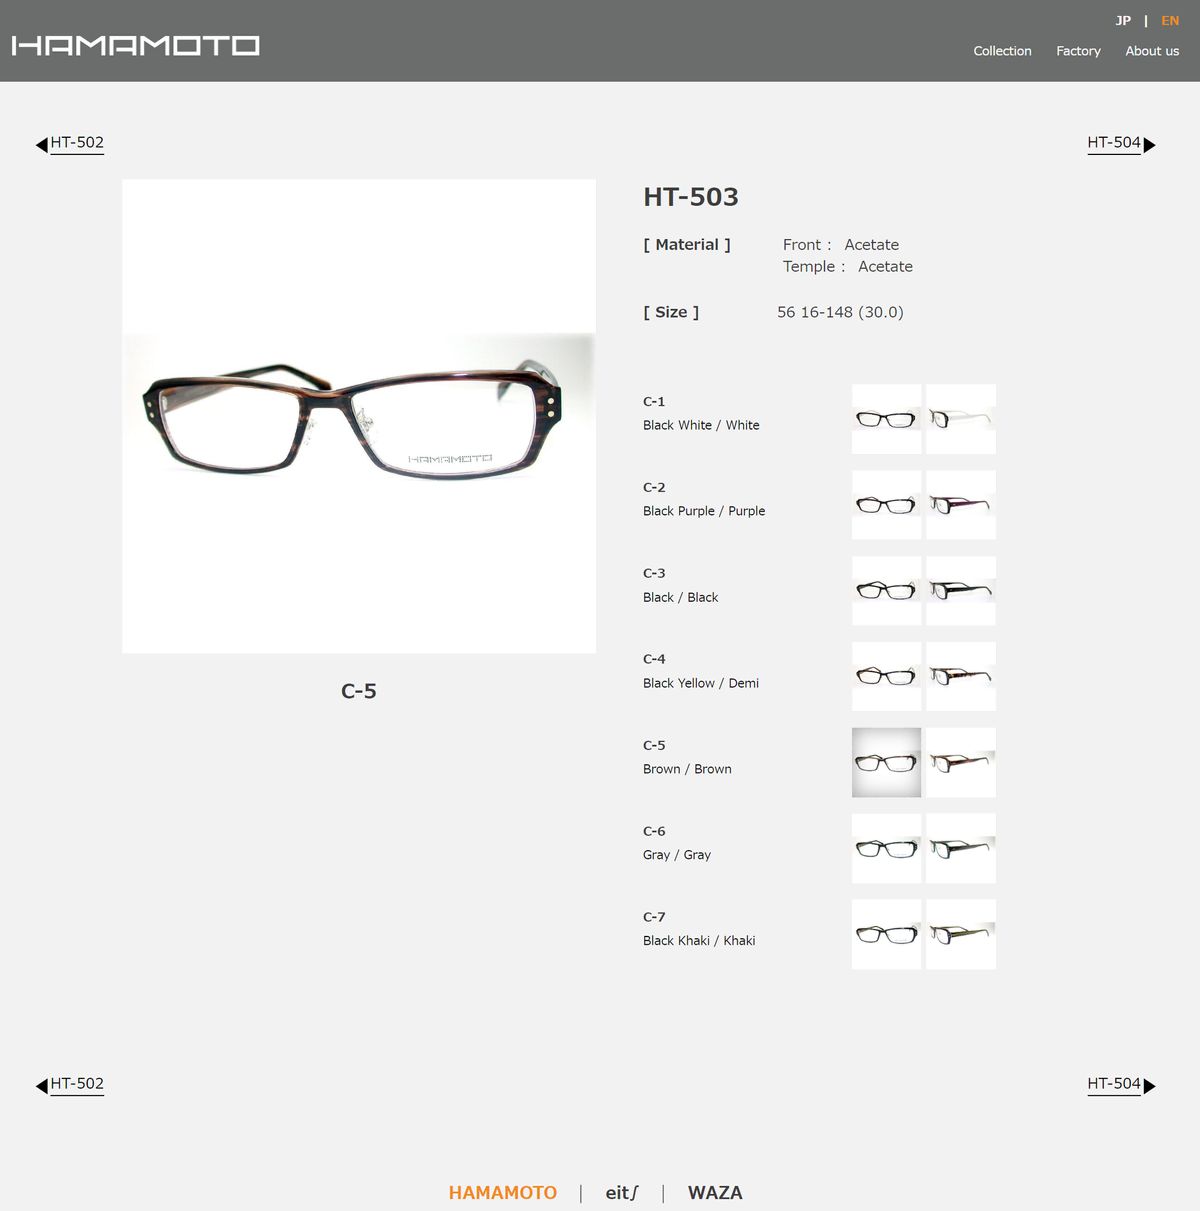View C-2 Black Purple side-view thumbnail
The height and width of the screenshot is (1211, 1200).
(x=961, y=505)
